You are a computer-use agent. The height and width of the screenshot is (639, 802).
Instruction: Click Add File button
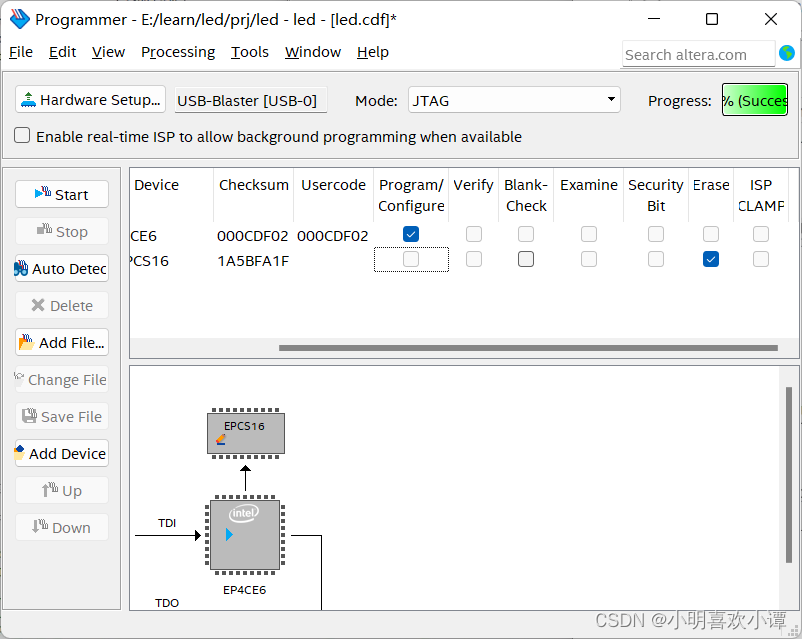coord(62,342)
